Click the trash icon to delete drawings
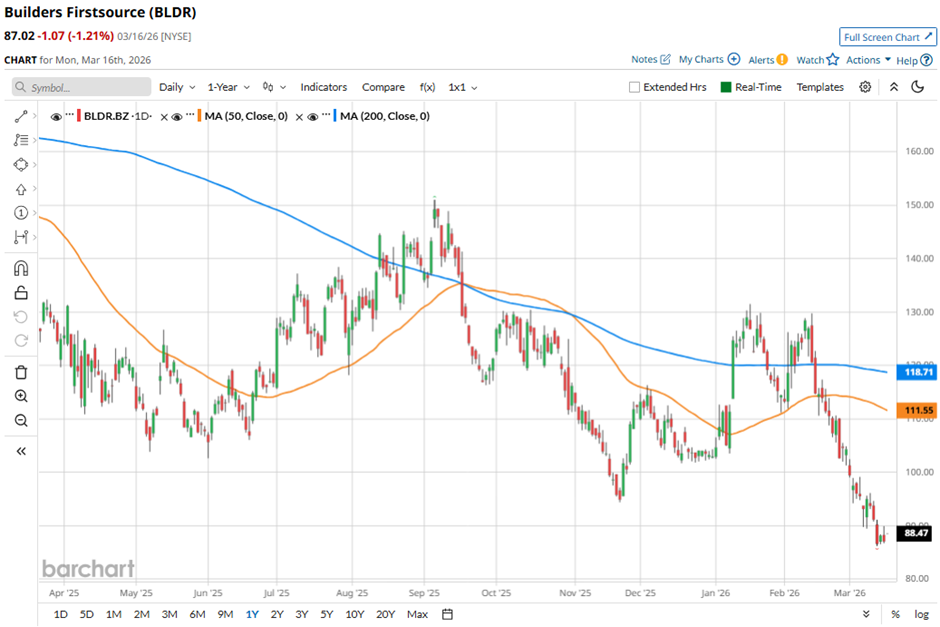 click(20, 372)
